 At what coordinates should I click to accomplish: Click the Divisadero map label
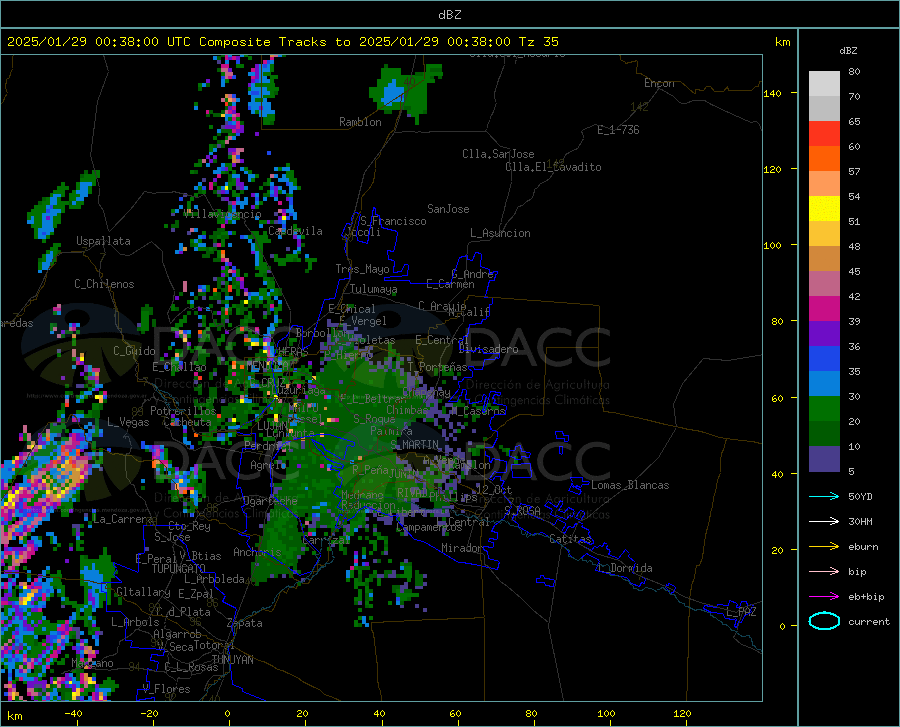(x=488, y=349)
